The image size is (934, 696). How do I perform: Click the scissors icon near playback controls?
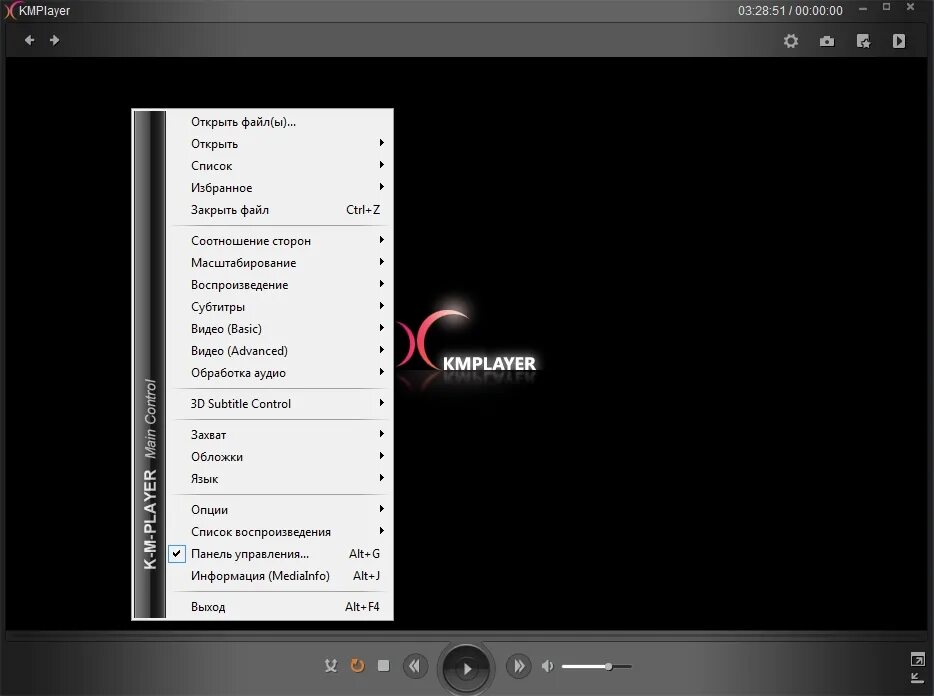(331, 665)
